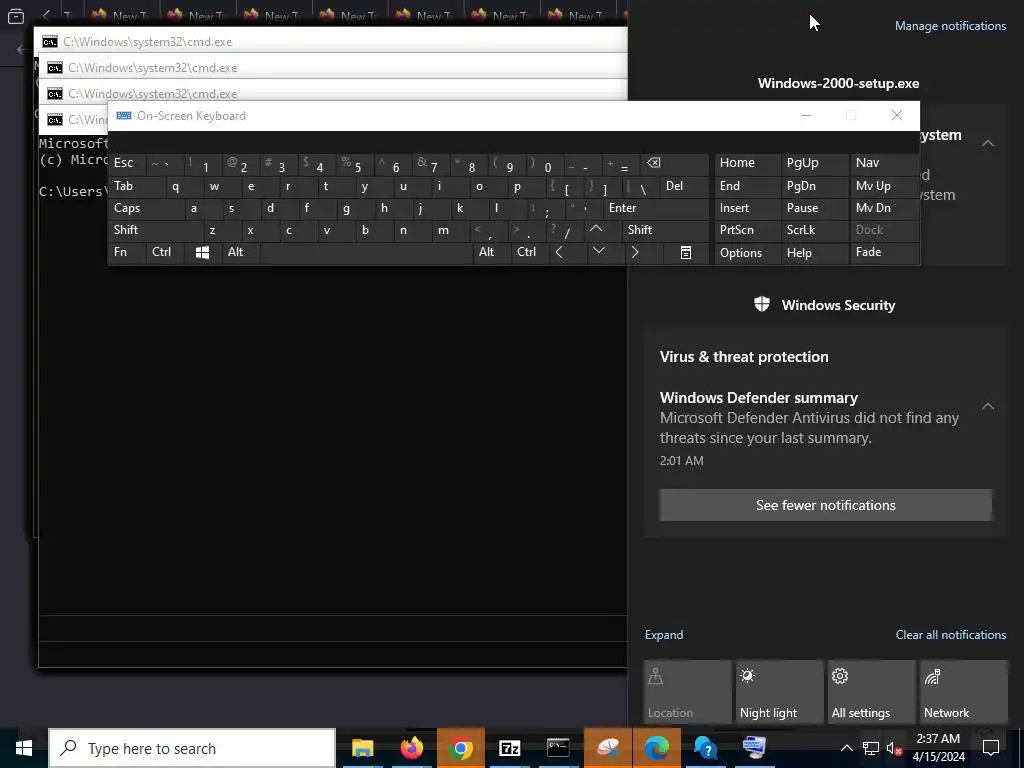Click the On-Screen Keyboard title bar icon
The image size is (1024, 768).
(x=123, y=116)
